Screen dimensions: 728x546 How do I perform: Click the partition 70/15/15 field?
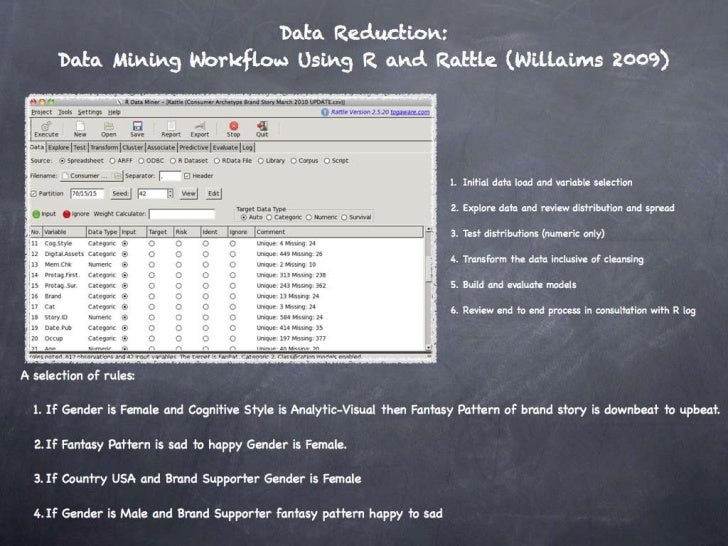point(87,194)
